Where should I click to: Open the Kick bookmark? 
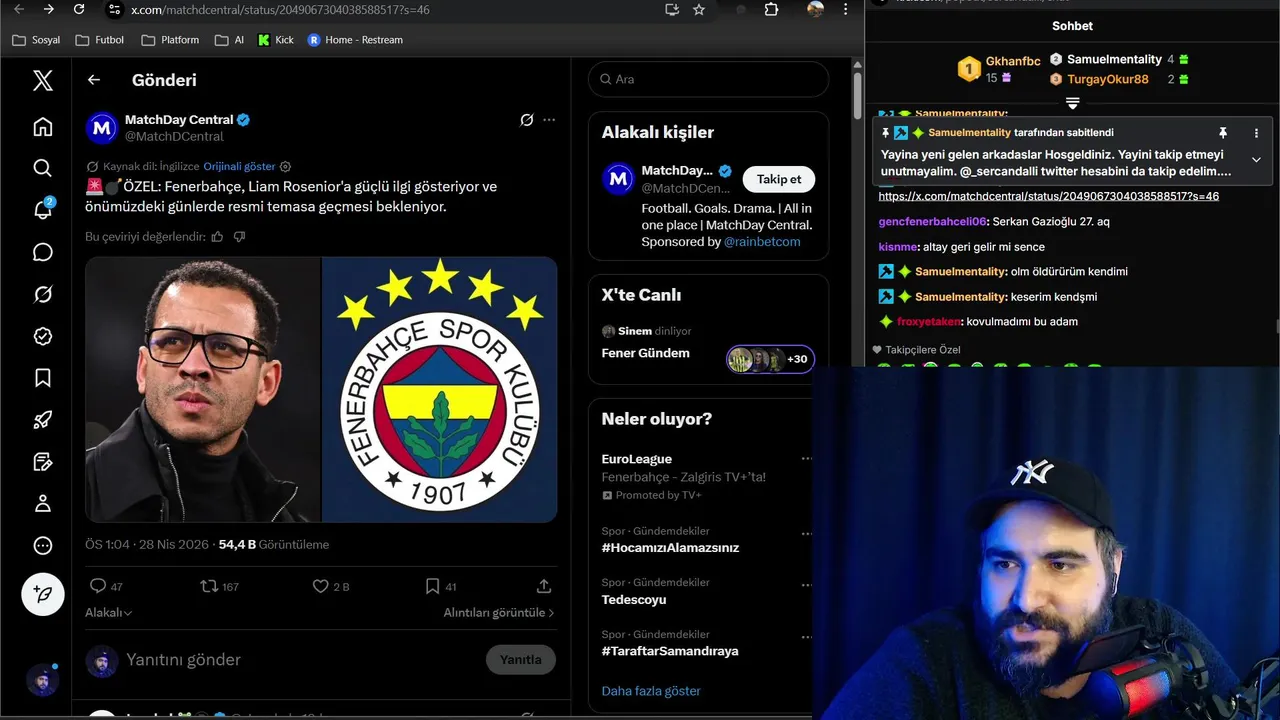coord(276,40)
